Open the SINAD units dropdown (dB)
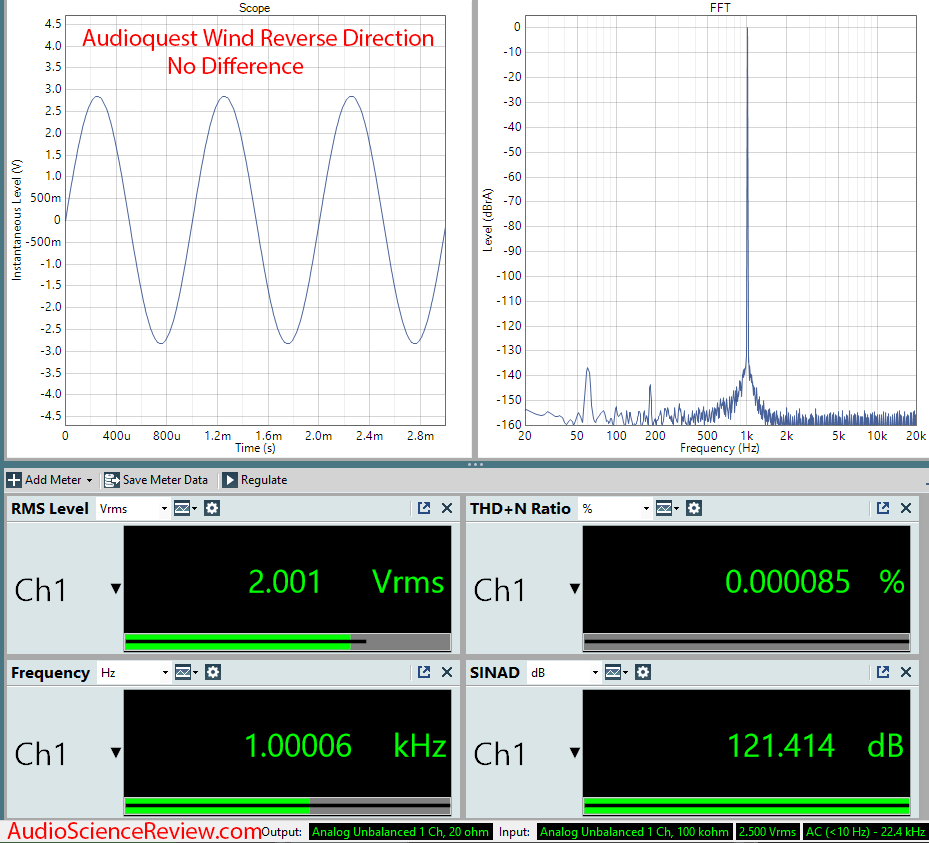 pyautogui.click(x=563, y=673)
